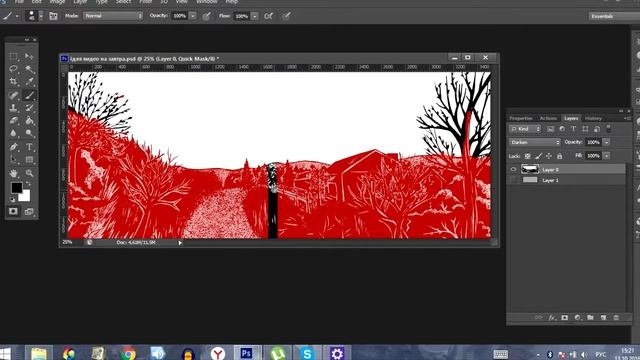
Task: Reset default foreground and background colors
Action: tap(13, 200)
